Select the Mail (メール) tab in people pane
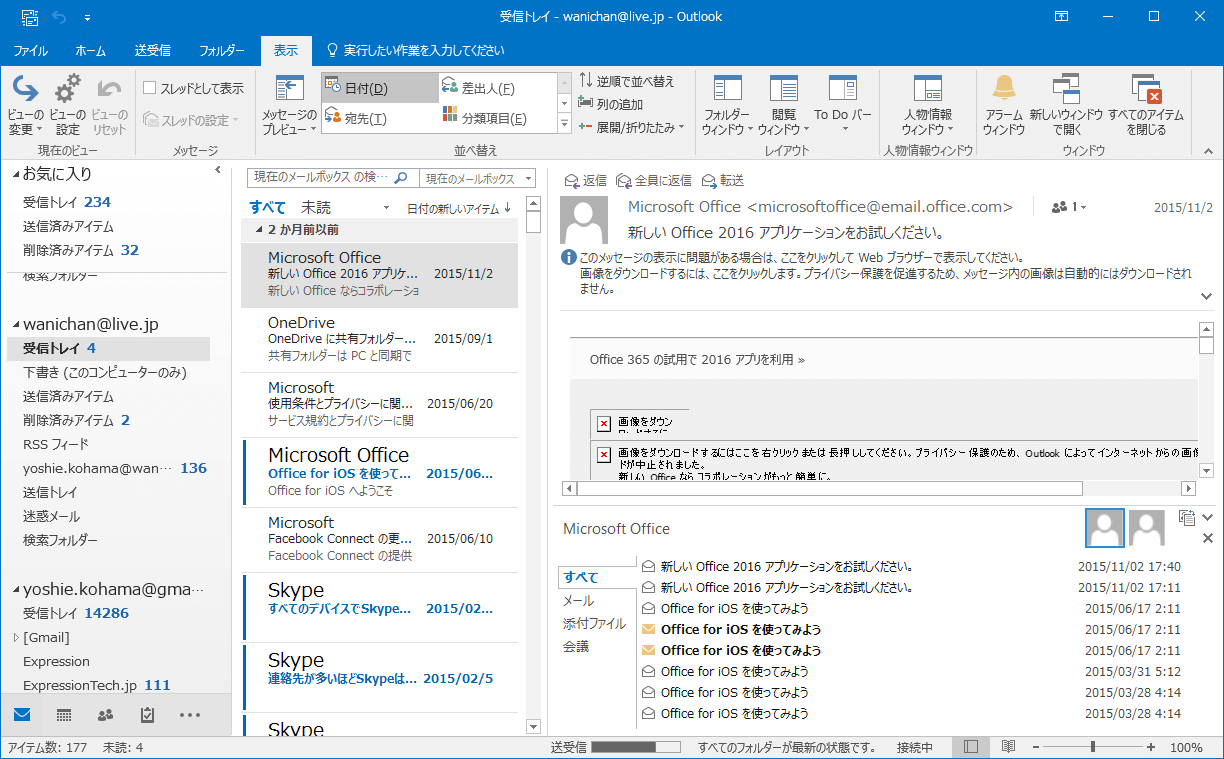This screenshot has height=759, width=1224. tap(578, 601)
